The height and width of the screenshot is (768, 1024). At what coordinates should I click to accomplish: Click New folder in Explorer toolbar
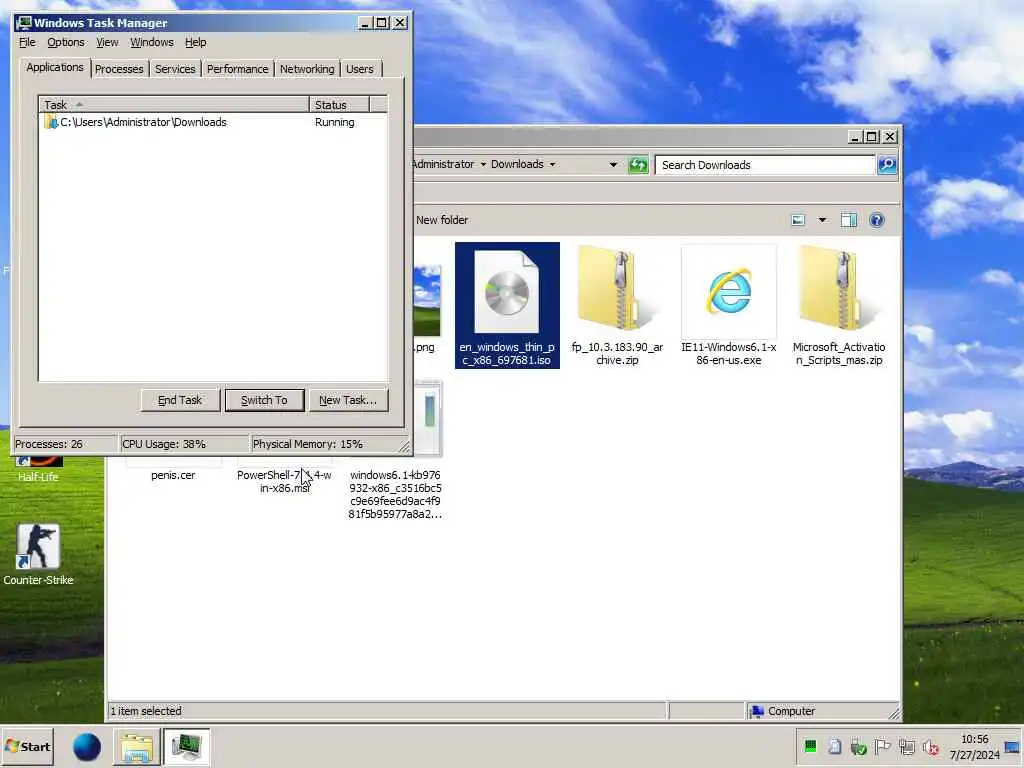point(442,220)
